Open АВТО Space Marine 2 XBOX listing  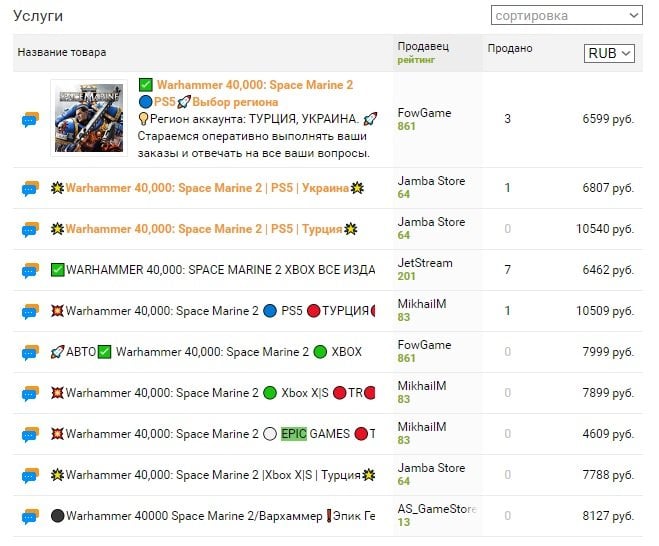pos(206,352)
